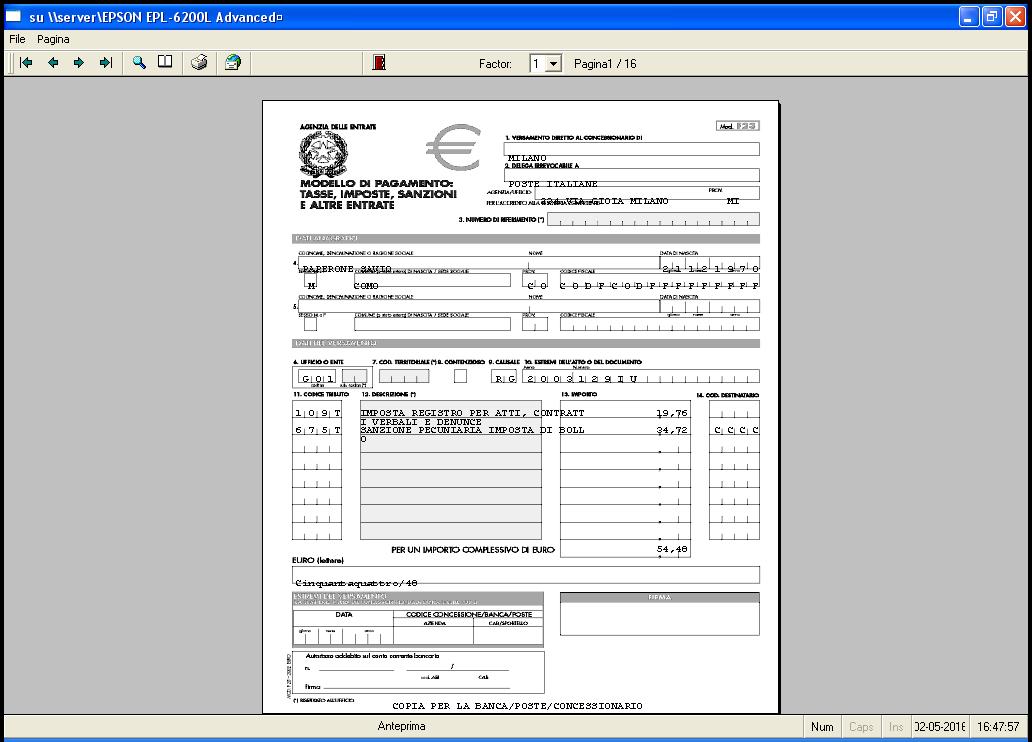Click the Mod. F23 label box

738,126
